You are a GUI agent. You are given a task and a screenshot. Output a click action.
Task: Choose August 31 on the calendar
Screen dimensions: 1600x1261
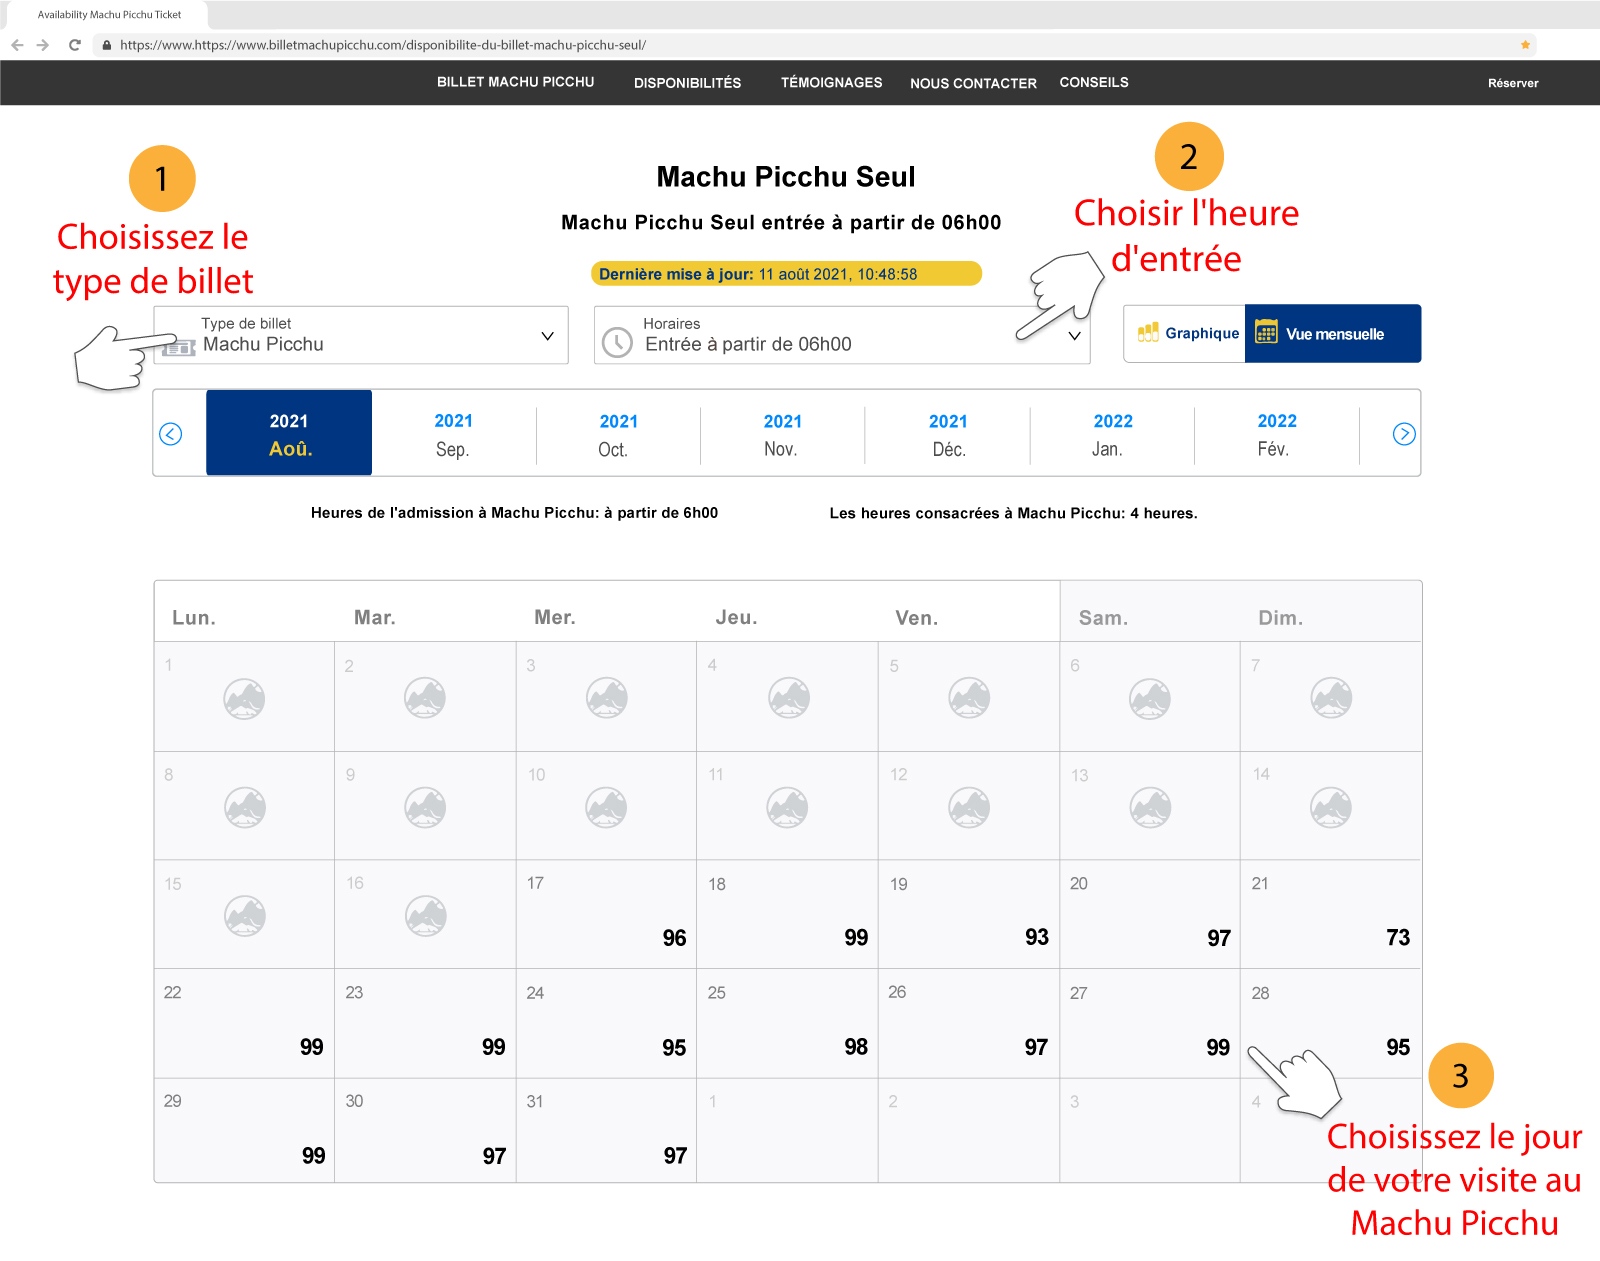pos(606,1130)
